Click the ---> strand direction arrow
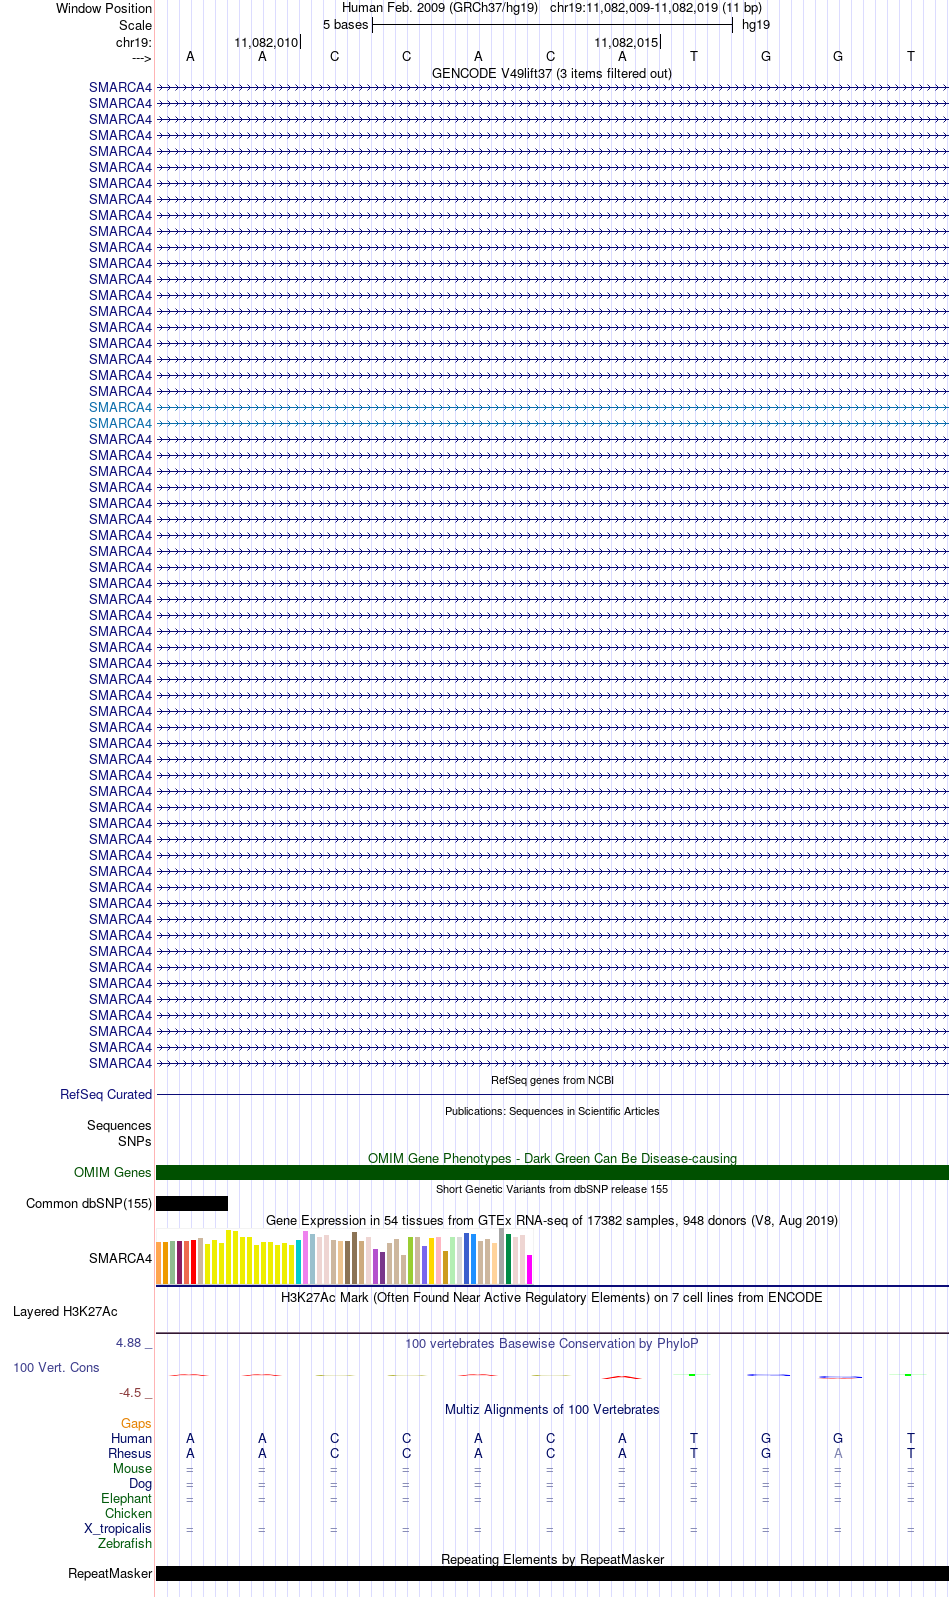Screen dimensions: 950x1597 pos(141,58)
